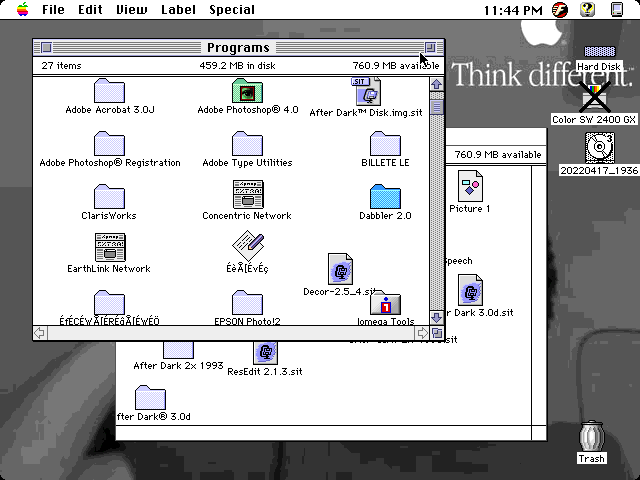Select the Hard Disk desktop icon
Image resolution: width=640 pixels, height=480 pixels.
click(600, 52)
